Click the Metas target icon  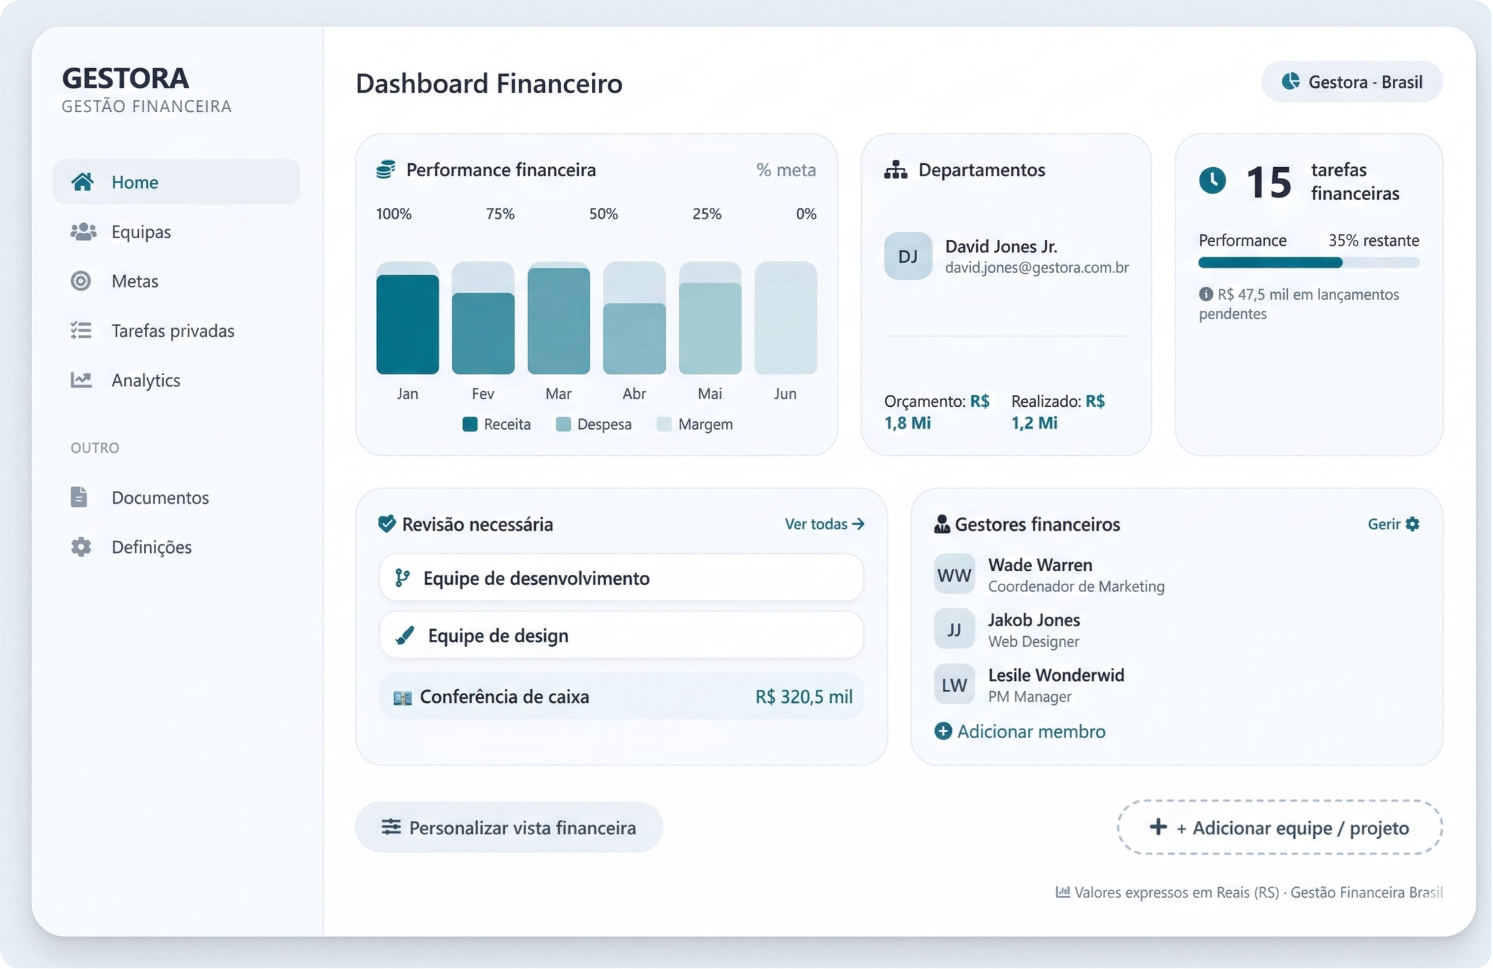pos(81,281)
